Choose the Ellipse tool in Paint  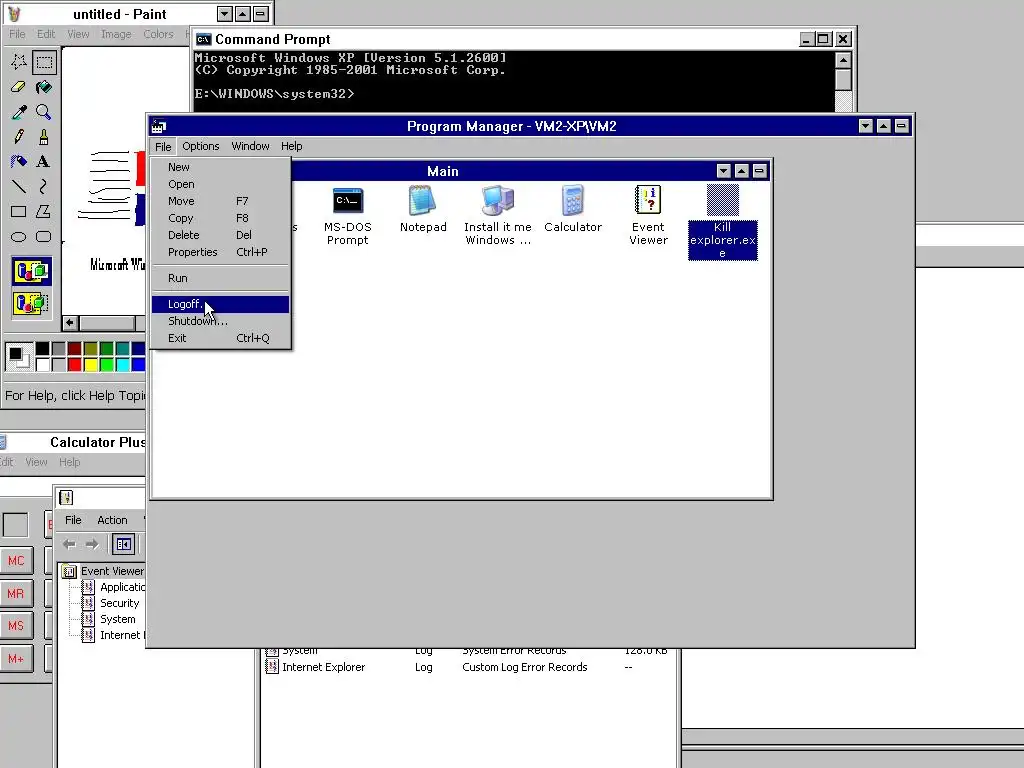[19, 236]
